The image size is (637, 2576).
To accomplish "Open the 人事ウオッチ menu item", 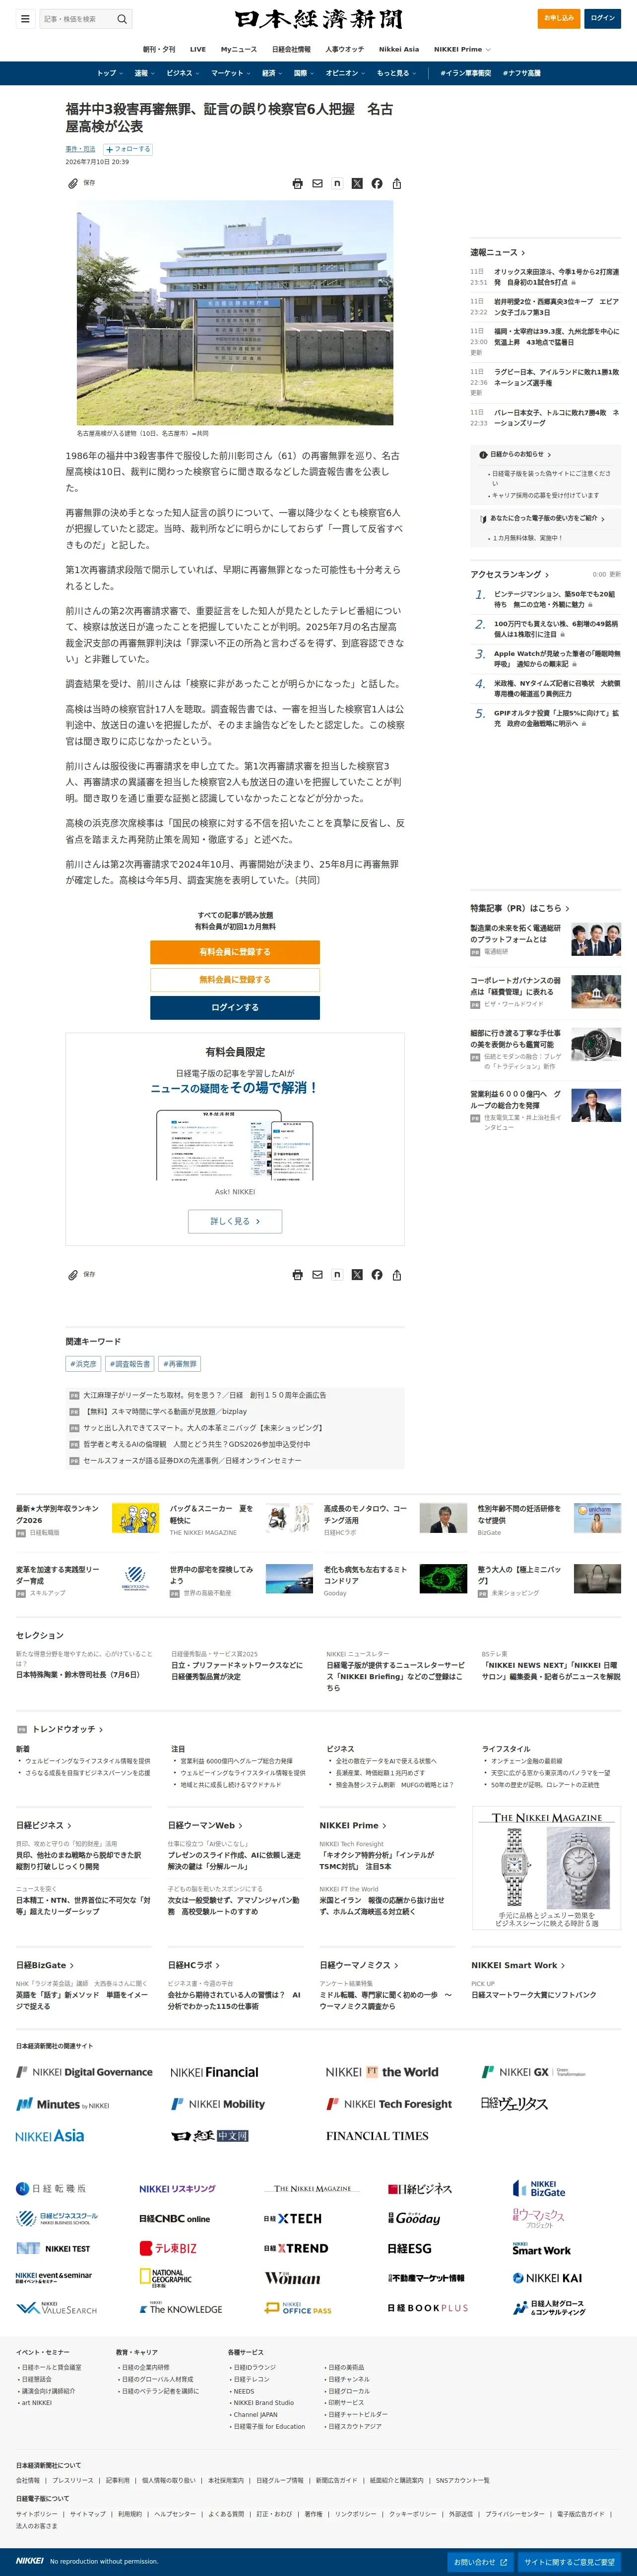I will (x=345, y=49).
